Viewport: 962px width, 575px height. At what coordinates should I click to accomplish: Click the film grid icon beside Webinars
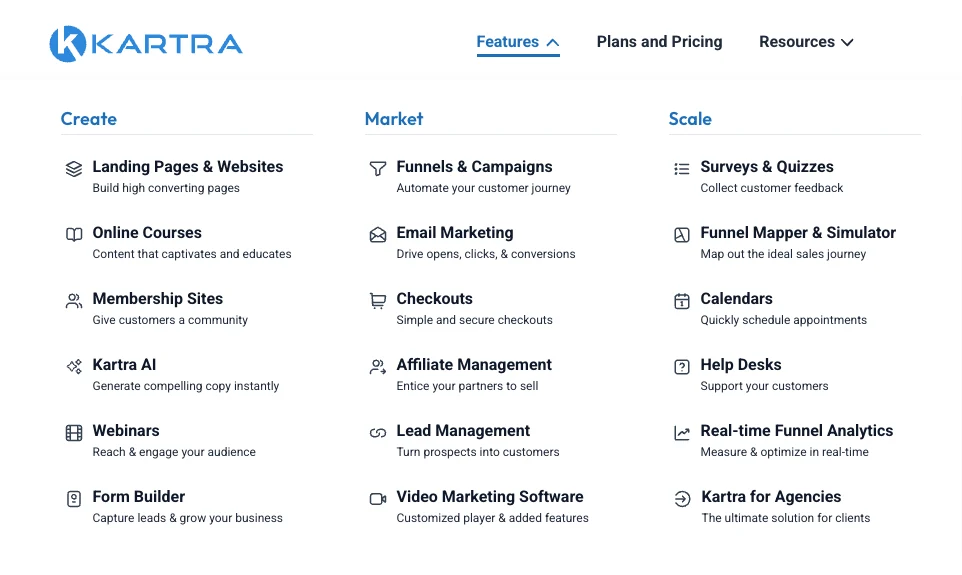tap(74, 433)
